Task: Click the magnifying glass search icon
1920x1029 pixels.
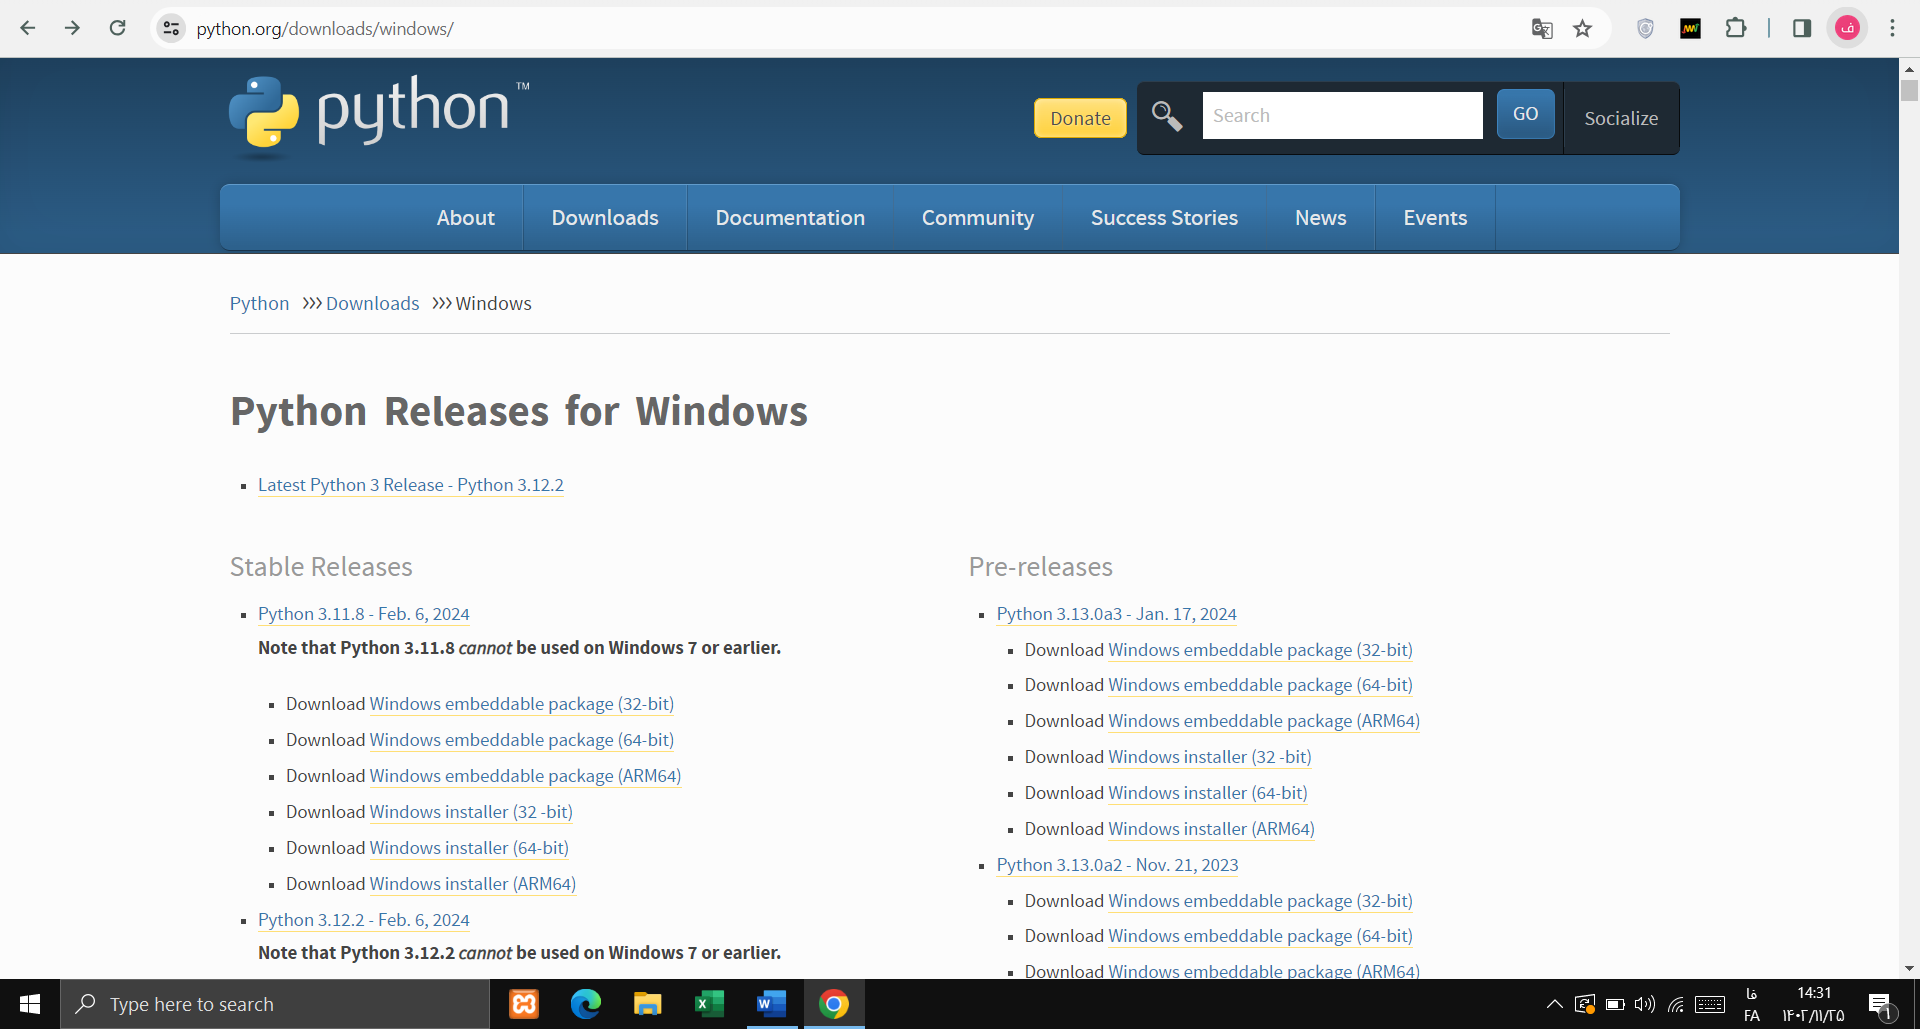Action: point(1166,116)
